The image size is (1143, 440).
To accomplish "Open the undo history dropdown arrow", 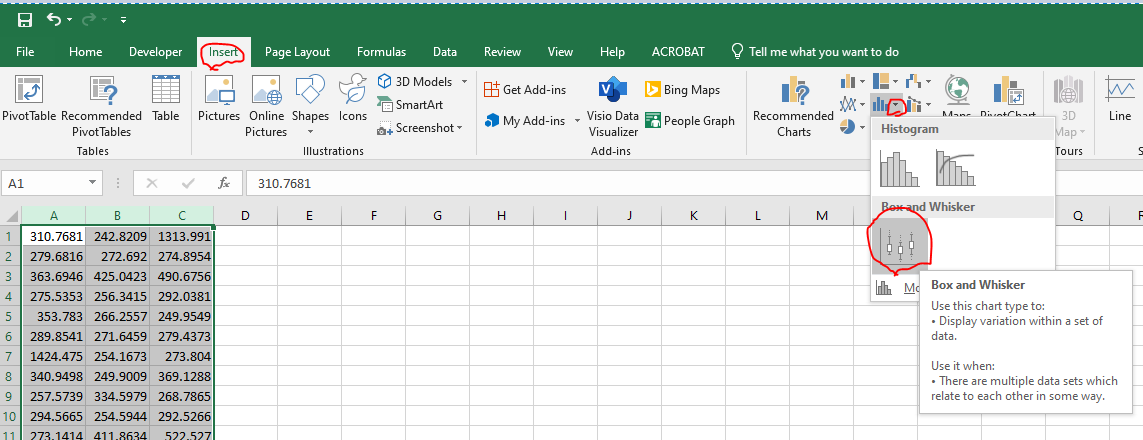I will pyautogui.click(x=69, y=20).
